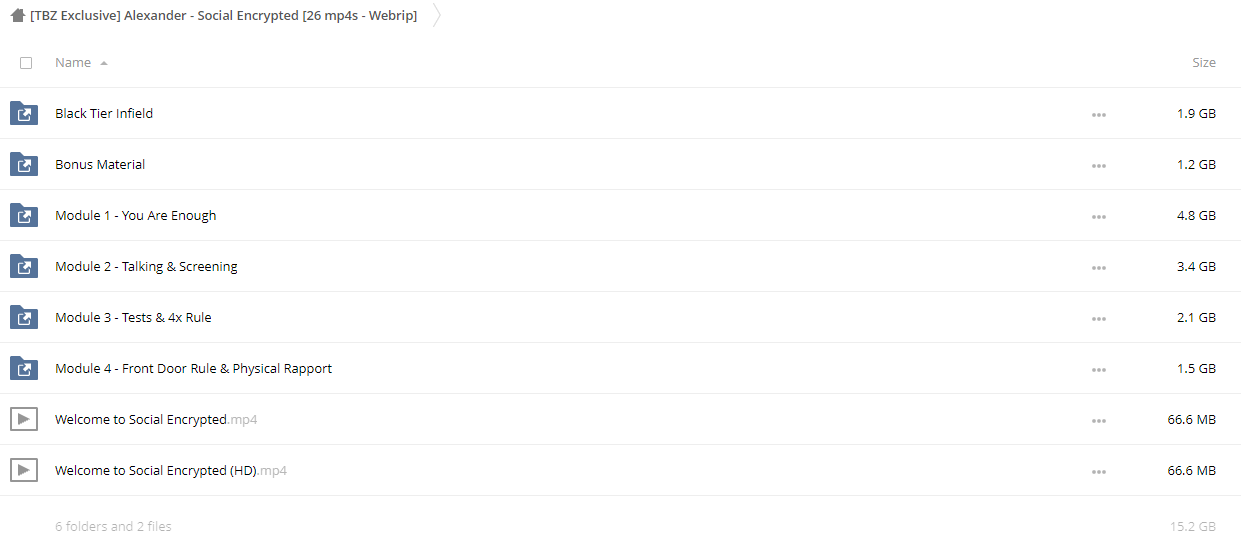This screenshot has height=557, width=1241.
Task: Click the home icon in the breadcrumb
Action: [x=17, y=16]
